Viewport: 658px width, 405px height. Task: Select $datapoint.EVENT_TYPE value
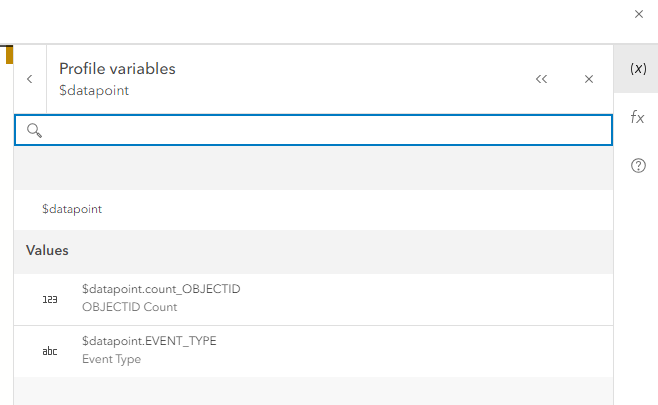coord(149,341)
